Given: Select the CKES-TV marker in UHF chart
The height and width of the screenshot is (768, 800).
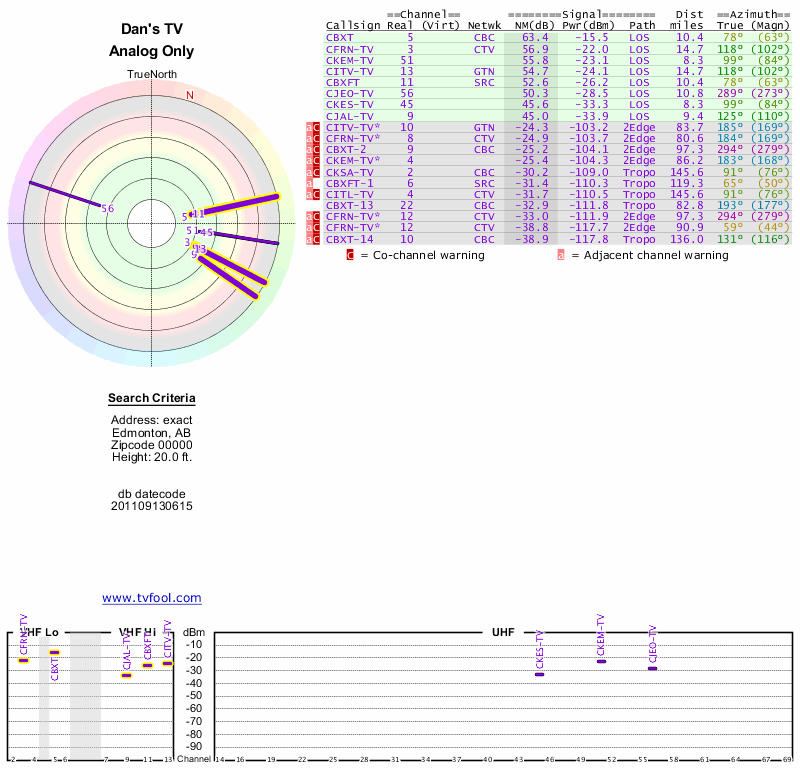Looking at the screenshot, I should pyautogui.click(x=539, y=674).
